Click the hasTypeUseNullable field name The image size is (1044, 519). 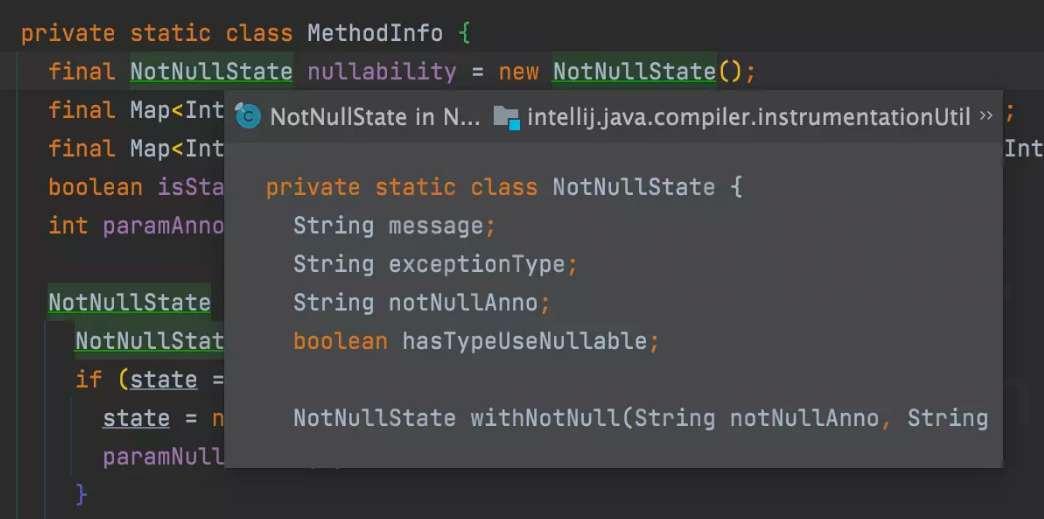coord(525,341)
